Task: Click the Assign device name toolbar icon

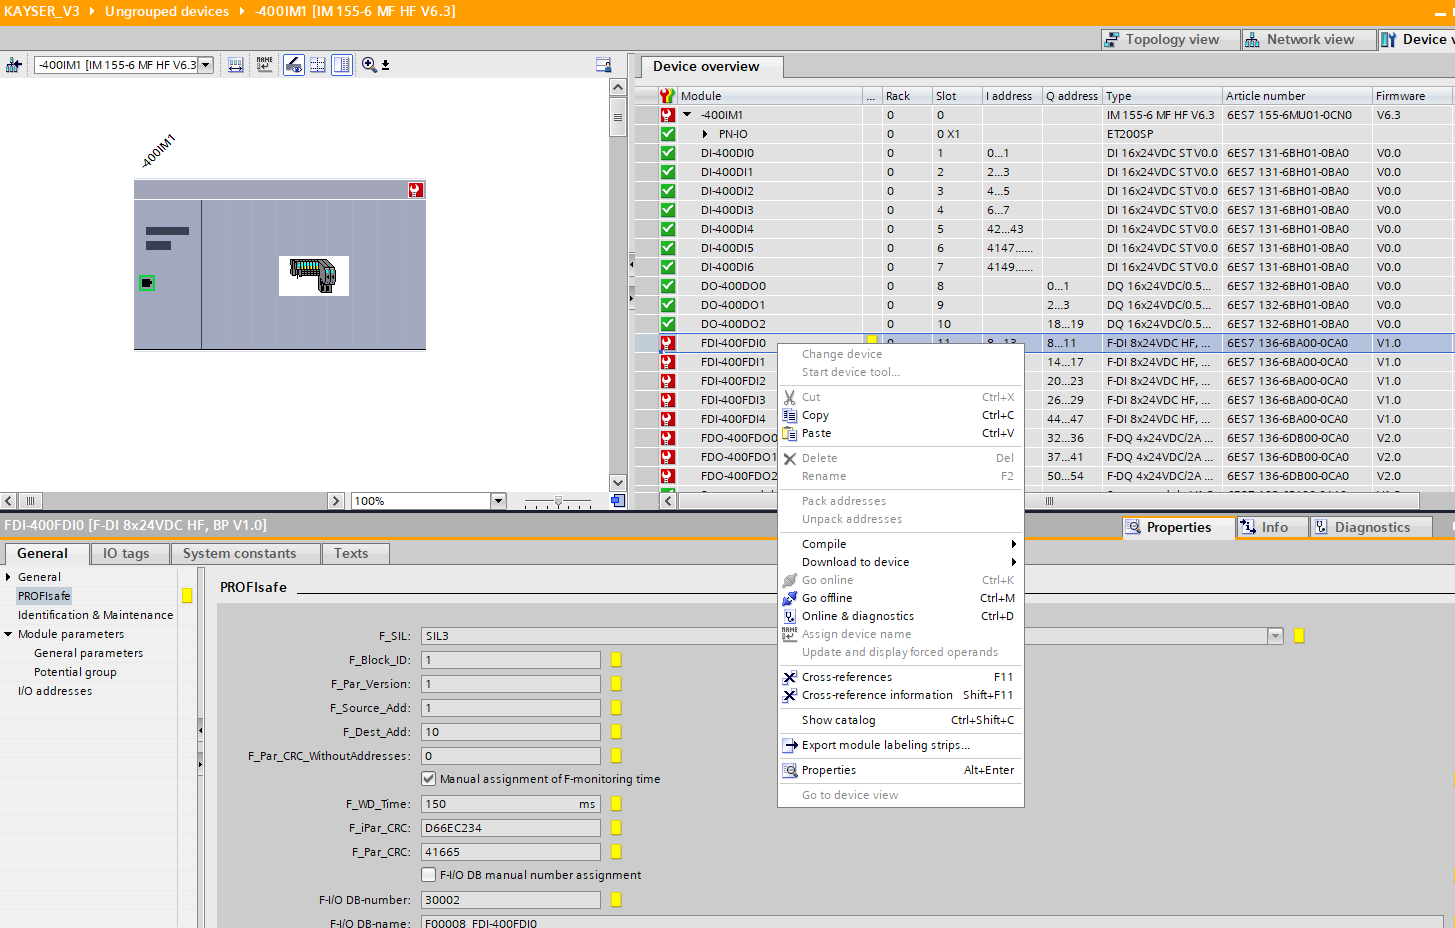Action: pos(264,65)
